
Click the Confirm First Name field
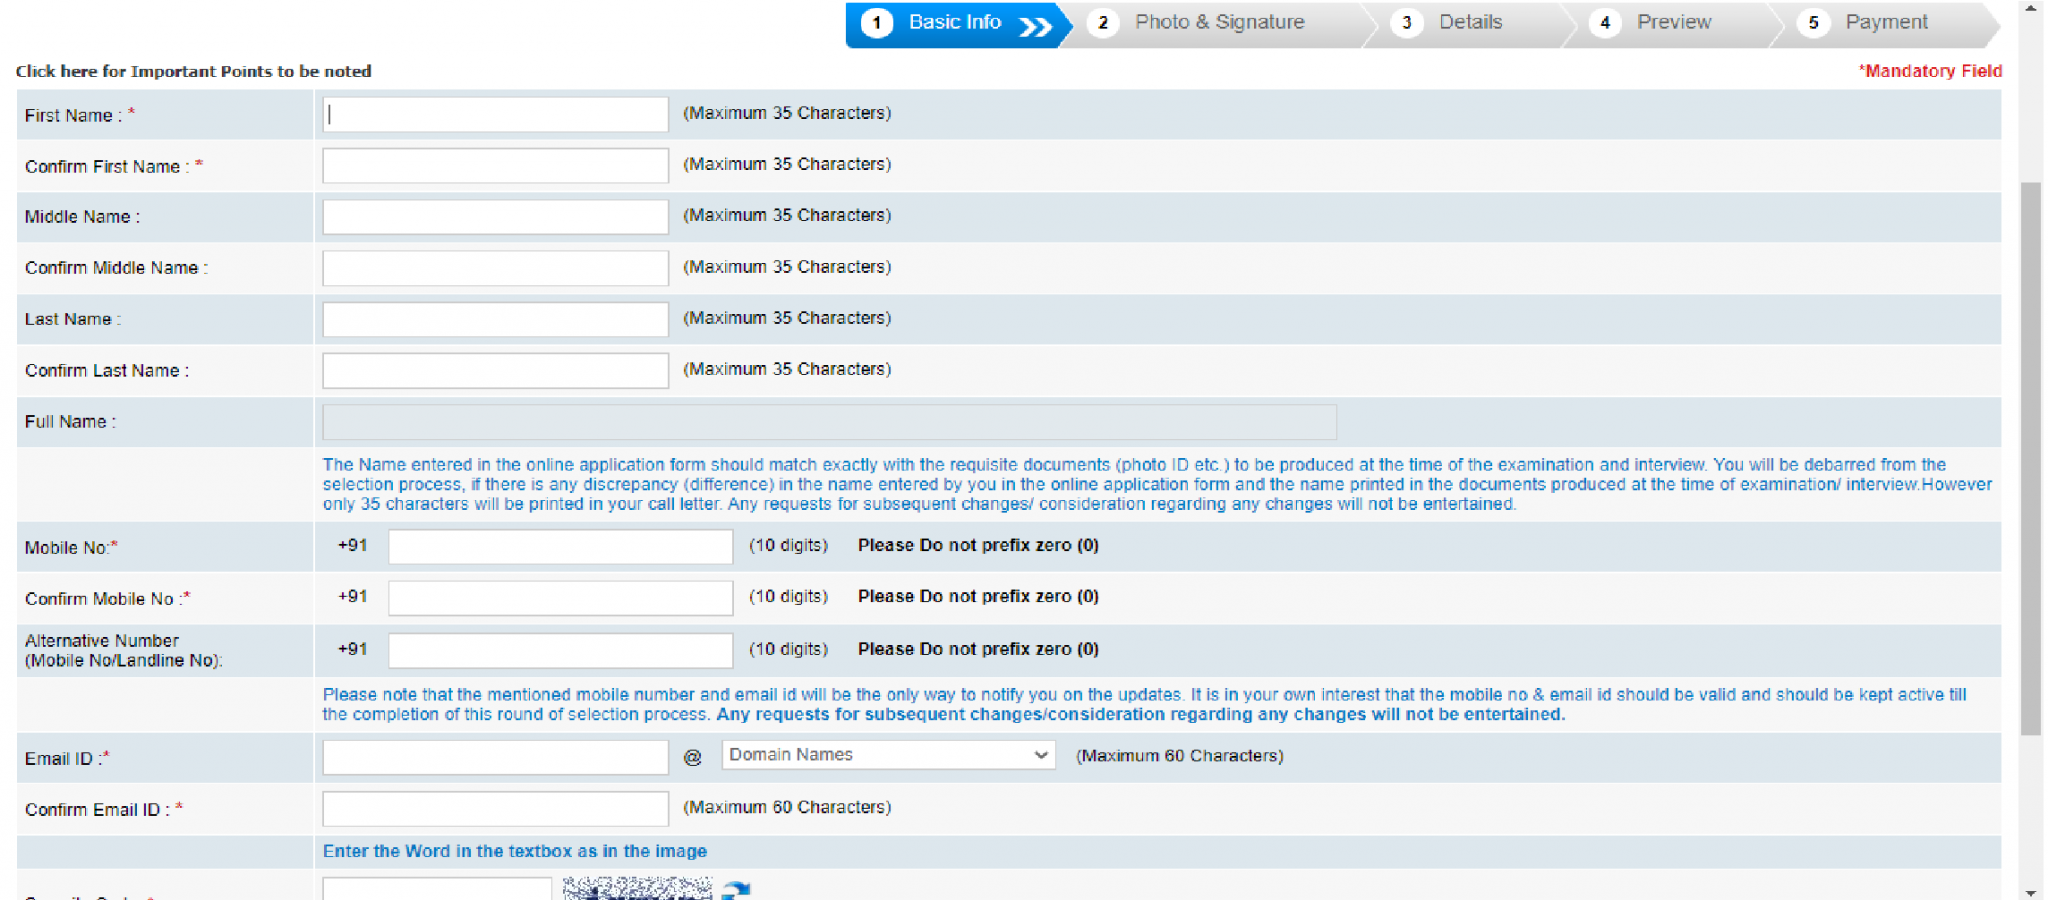coord(495,166)
